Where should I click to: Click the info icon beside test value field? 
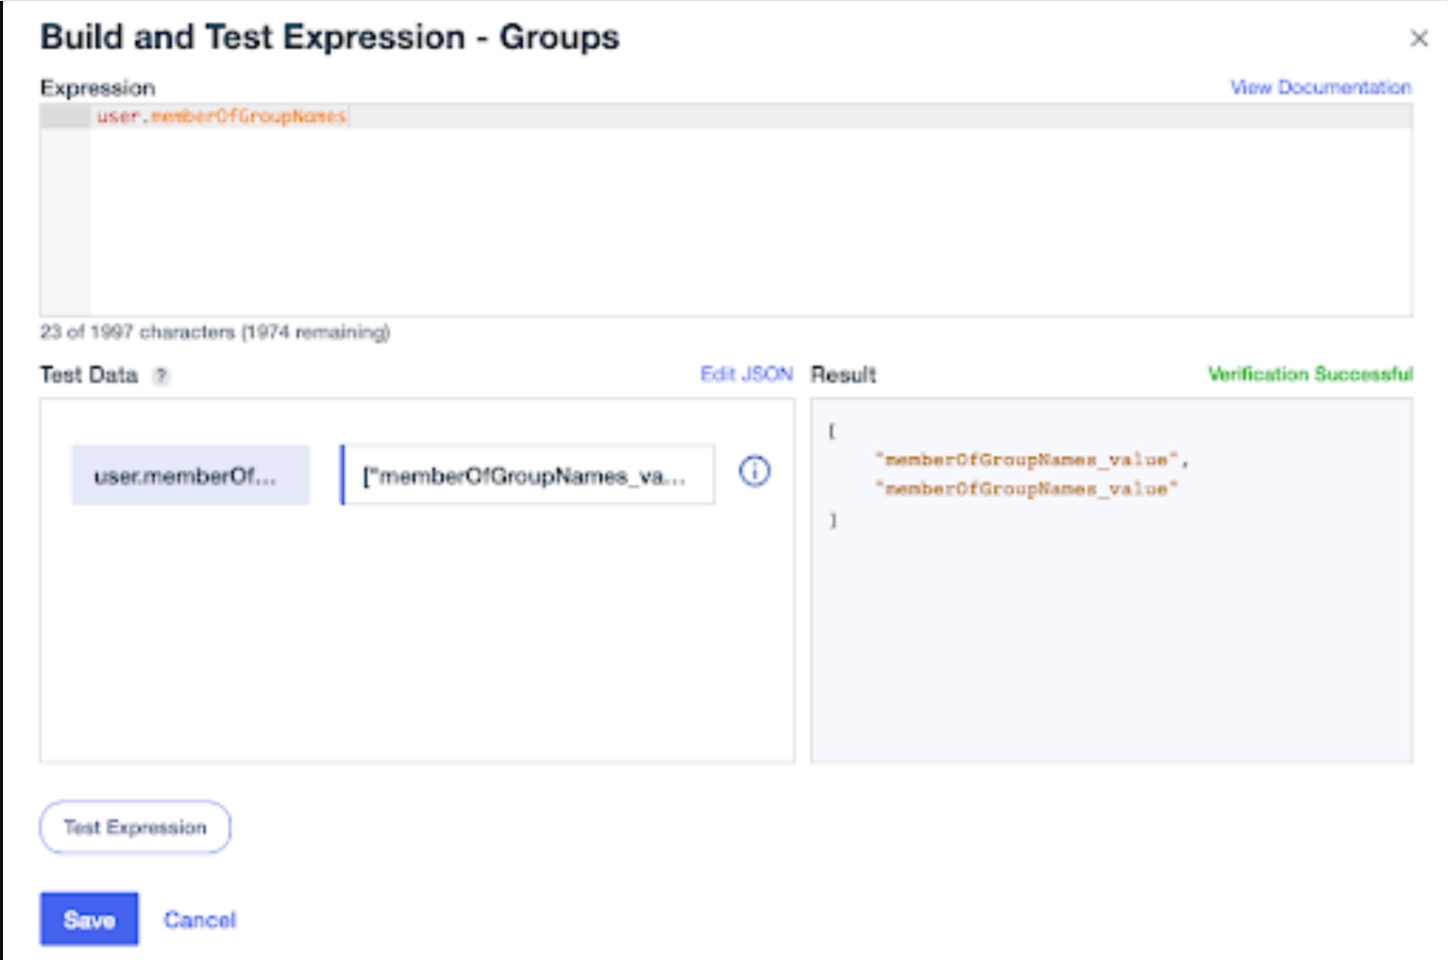(754, 471)
